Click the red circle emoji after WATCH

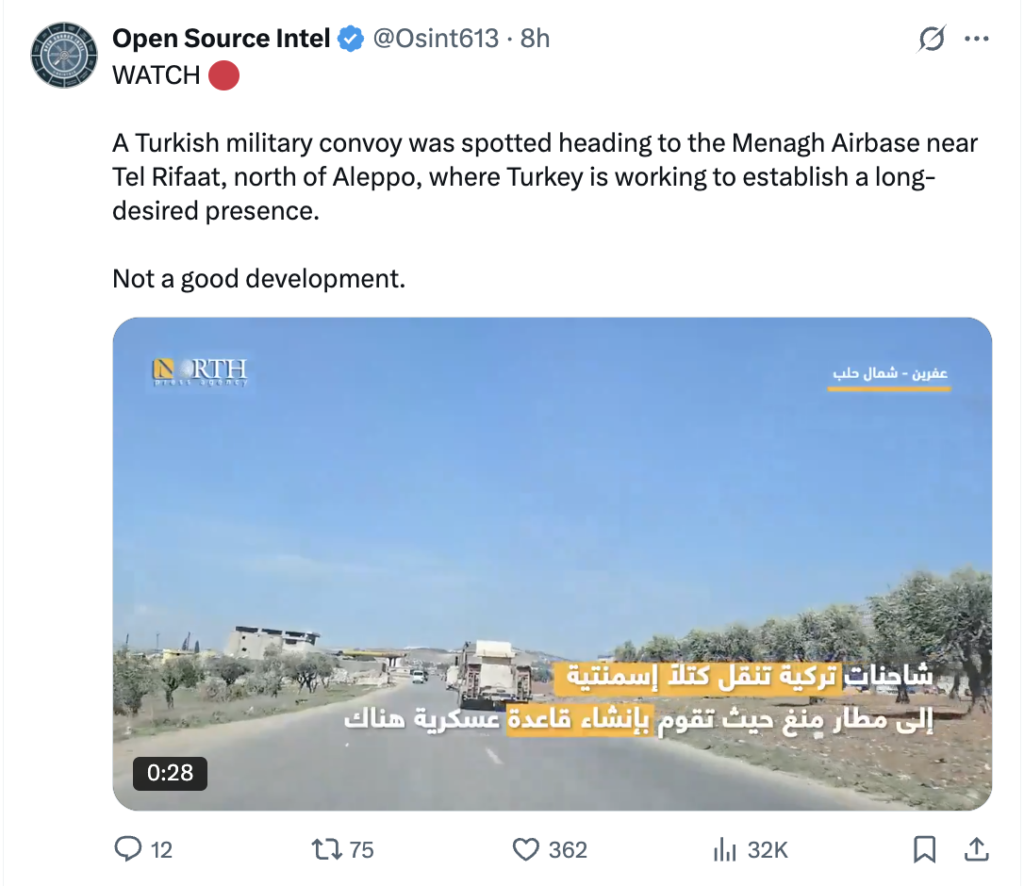[224, 75]
